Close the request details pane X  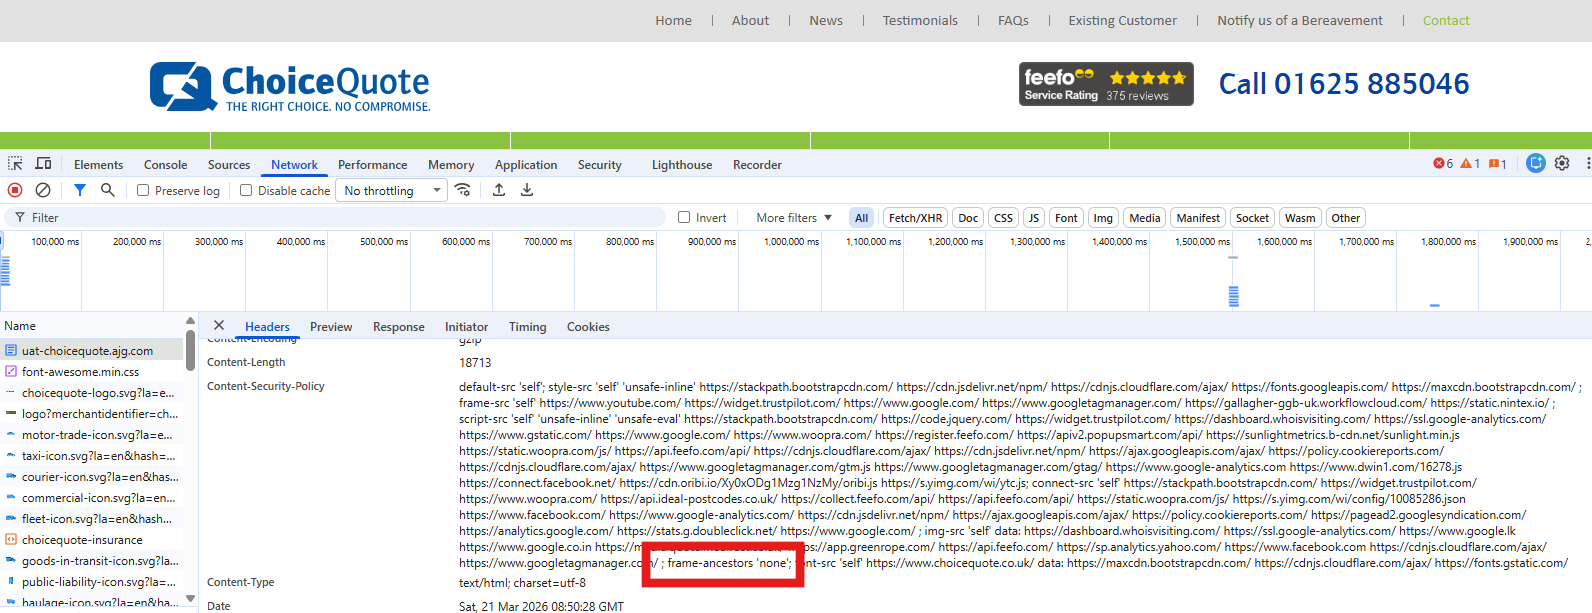tap(219, 326)
